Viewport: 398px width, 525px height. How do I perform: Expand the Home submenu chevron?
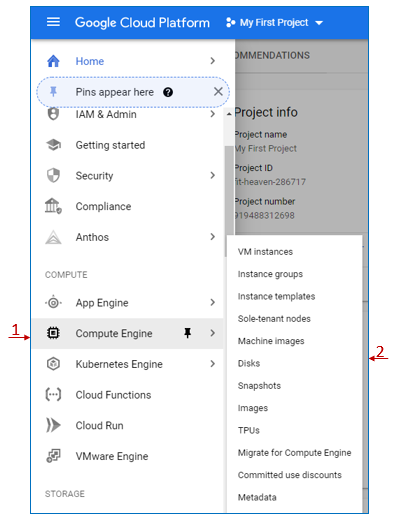[x=213, y=61]
